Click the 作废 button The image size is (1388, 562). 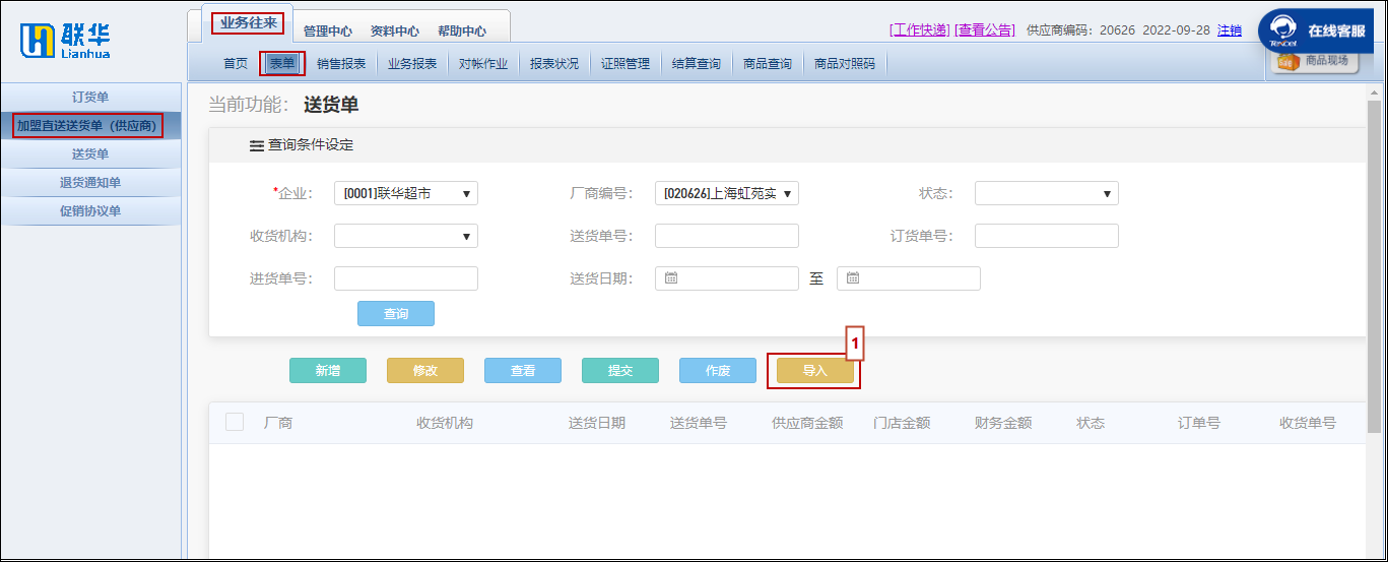[718, 371]
